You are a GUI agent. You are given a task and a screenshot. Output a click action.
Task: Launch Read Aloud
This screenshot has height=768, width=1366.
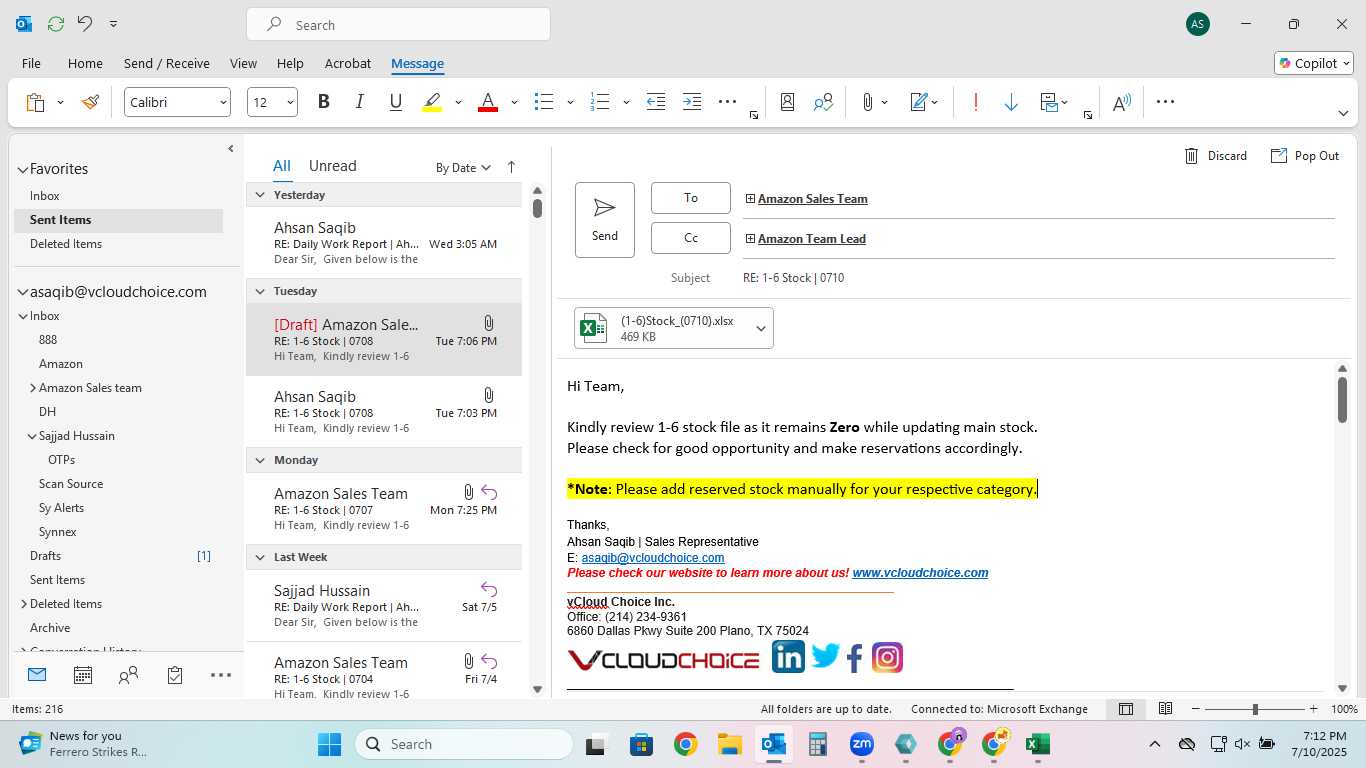[x=1121, y=102]
